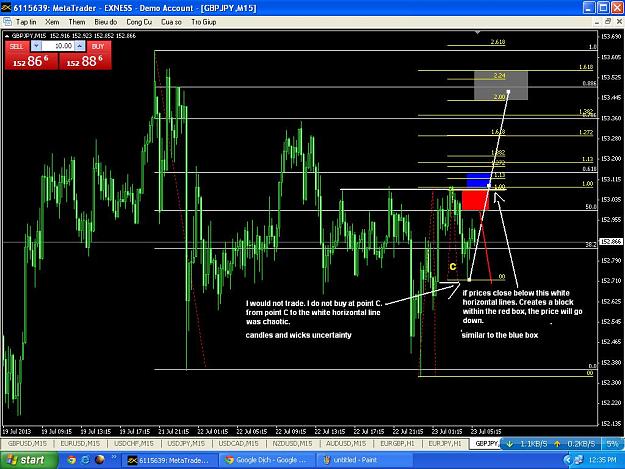Open the Cua so menu
The width and height of the screenshot is (625, 469).
(171, 22)
